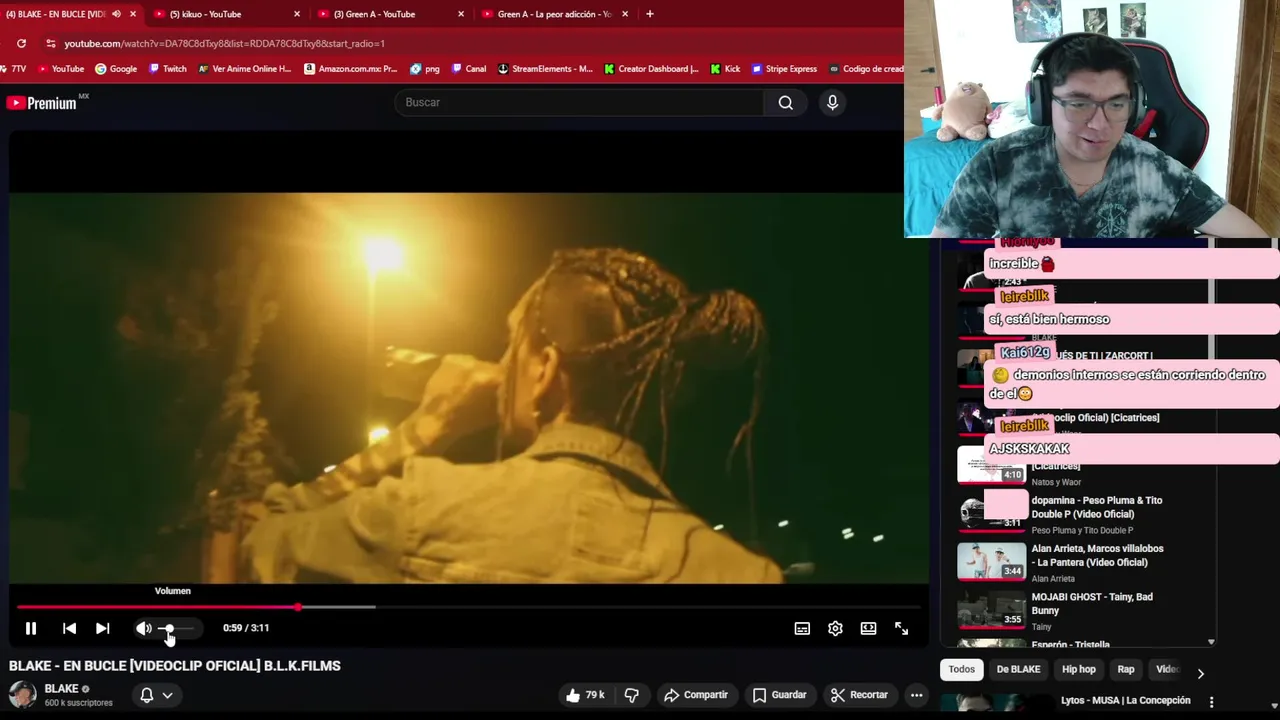Open the Kick bookmark

[x=725, y=69]
